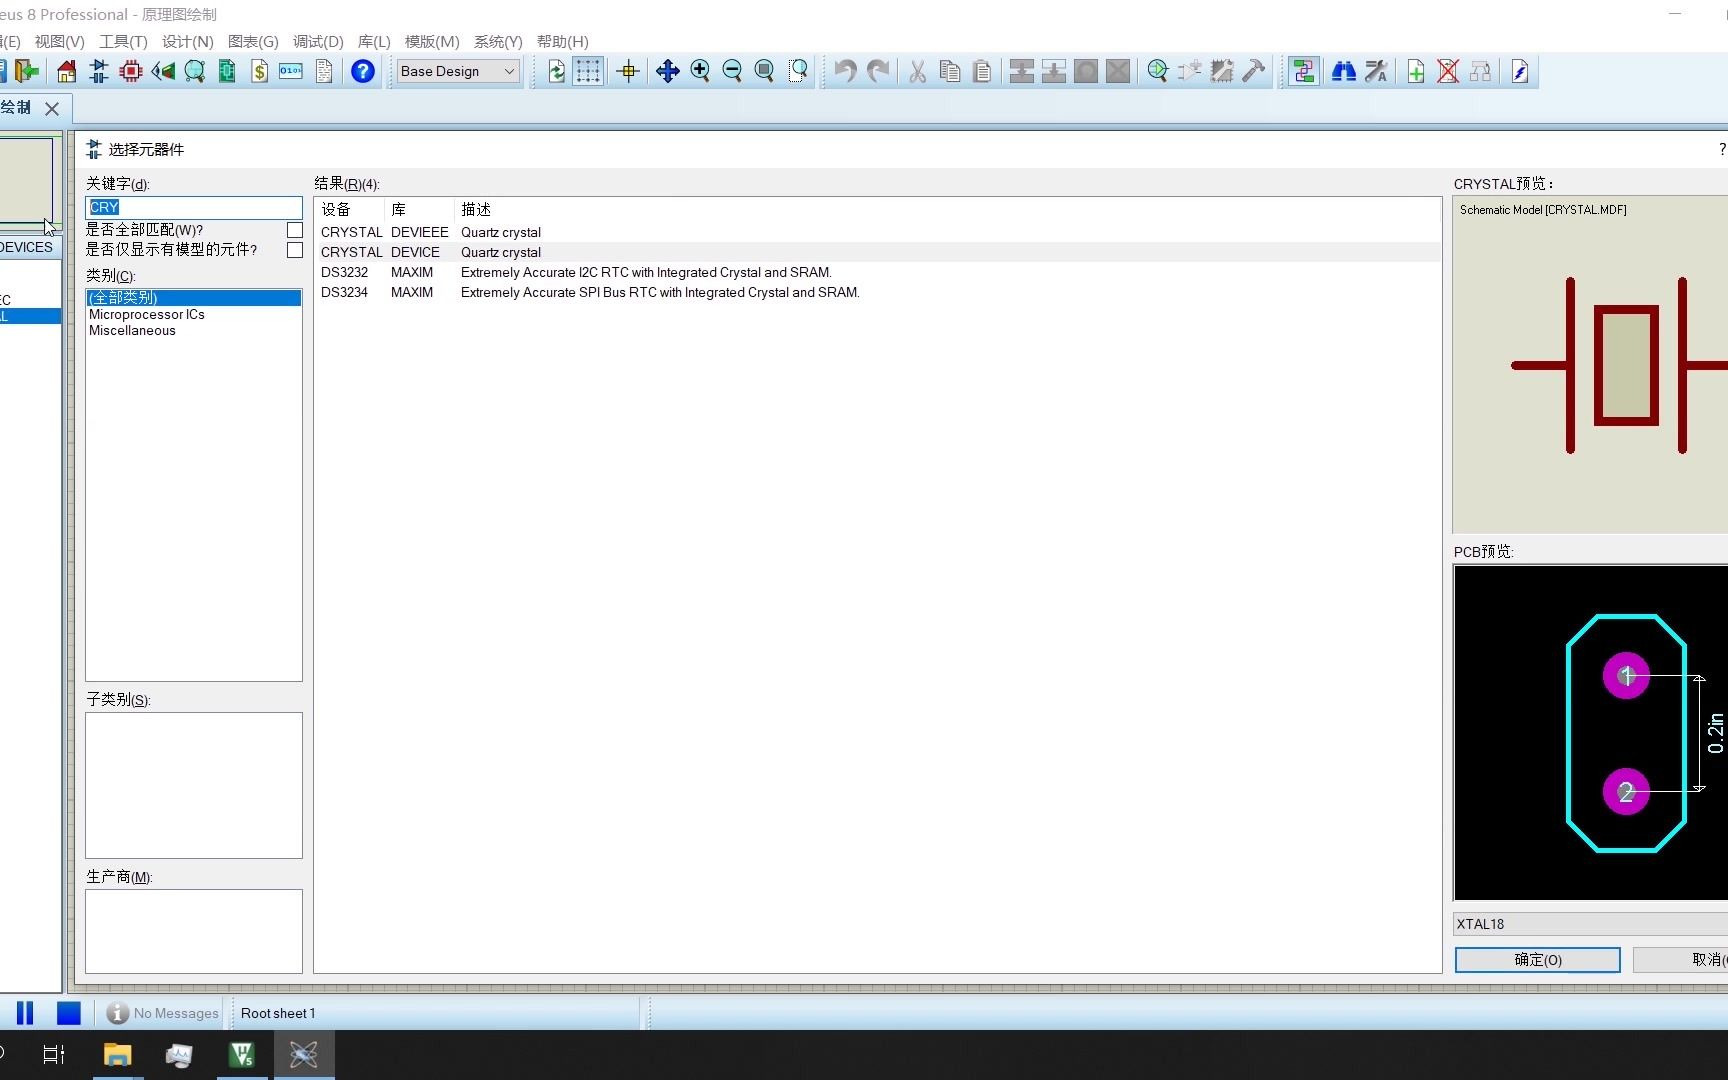Open the XTAL18 footprint selector

(1591, 924)
